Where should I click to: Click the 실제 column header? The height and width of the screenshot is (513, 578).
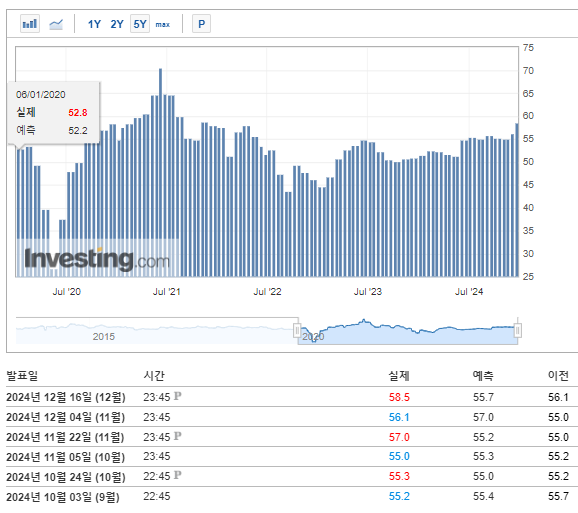tap(399, 376)
